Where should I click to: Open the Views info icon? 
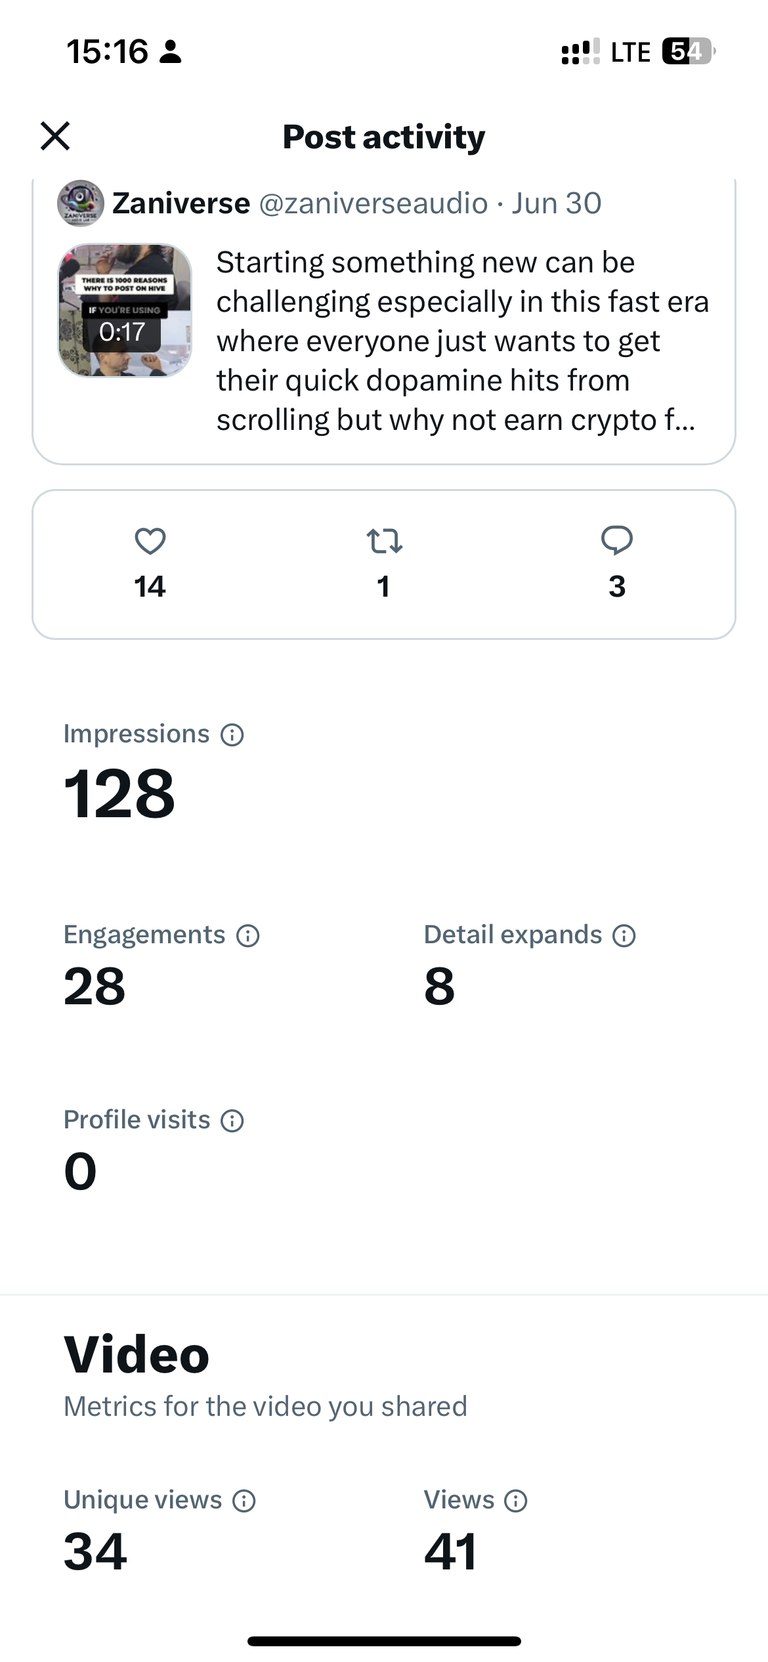pyautogui.click(x=516, y=1501)
